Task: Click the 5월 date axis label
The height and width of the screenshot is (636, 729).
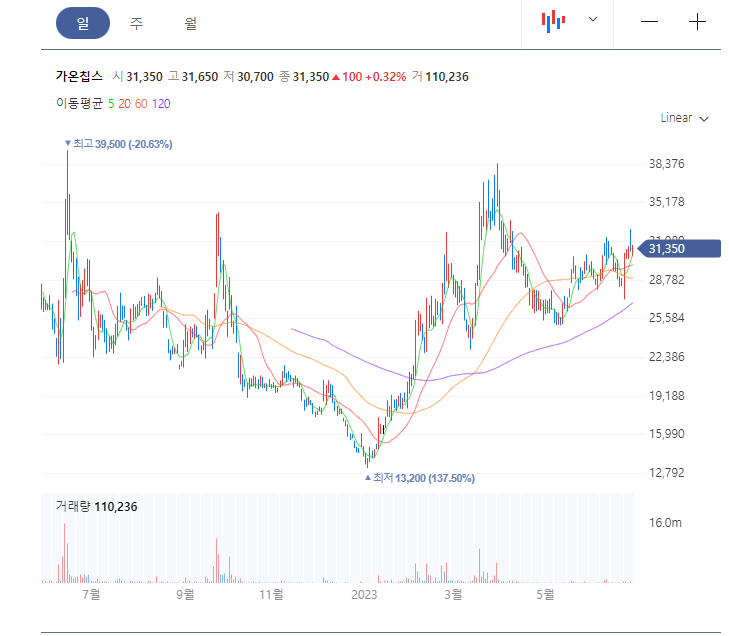Action: (545, 594)
